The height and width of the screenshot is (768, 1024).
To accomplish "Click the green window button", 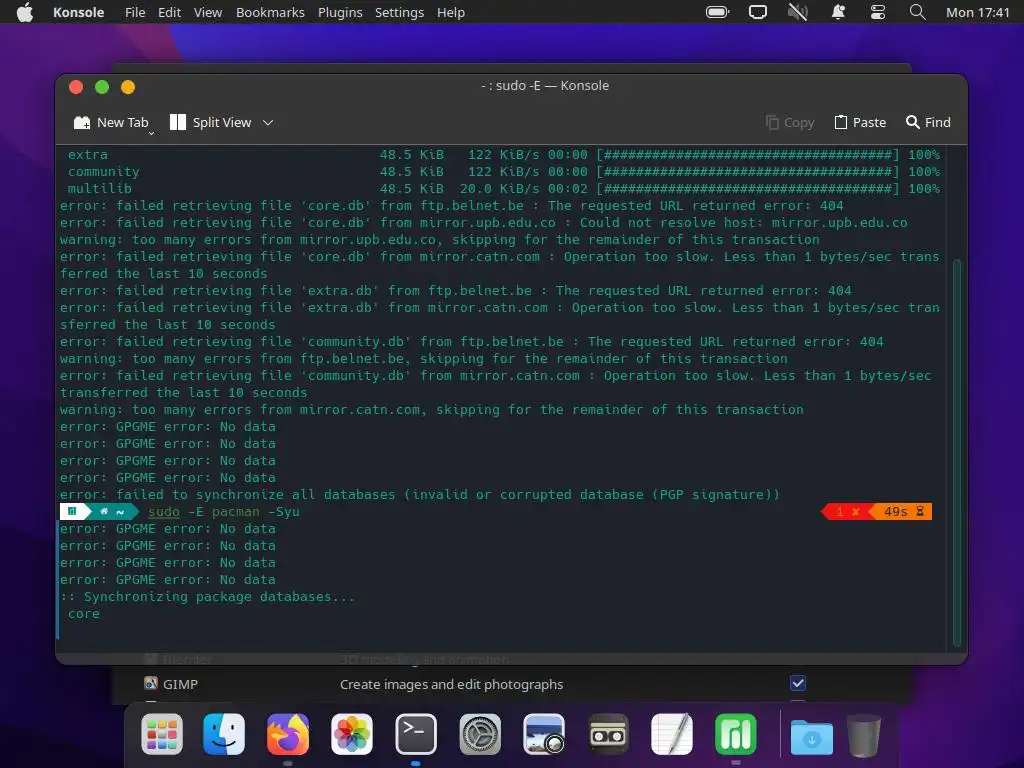I will (102, 87).
